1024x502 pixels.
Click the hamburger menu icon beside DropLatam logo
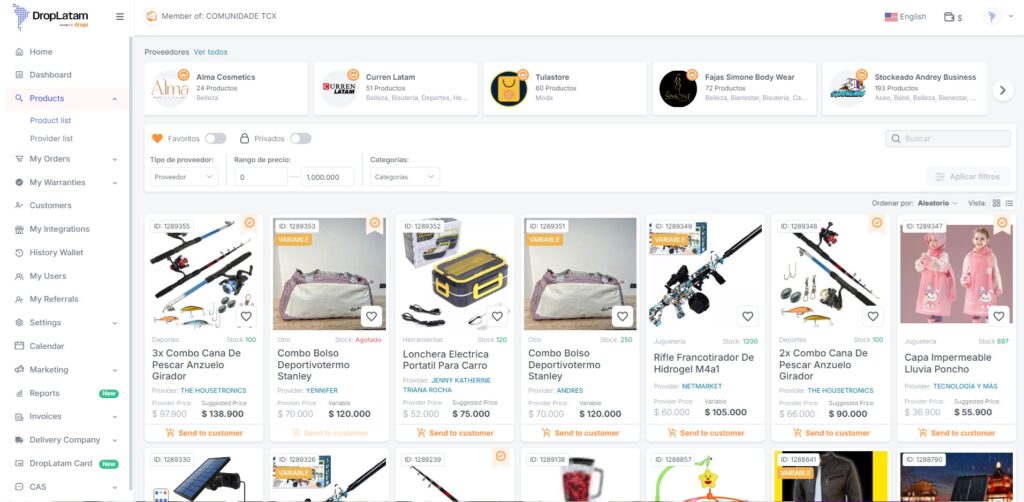(120, 16)
